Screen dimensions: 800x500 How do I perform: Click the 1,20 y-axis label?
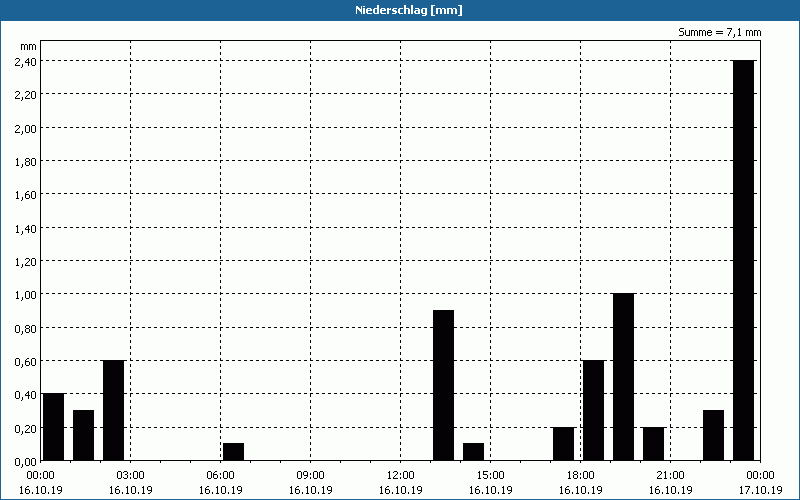coord(26,261)
